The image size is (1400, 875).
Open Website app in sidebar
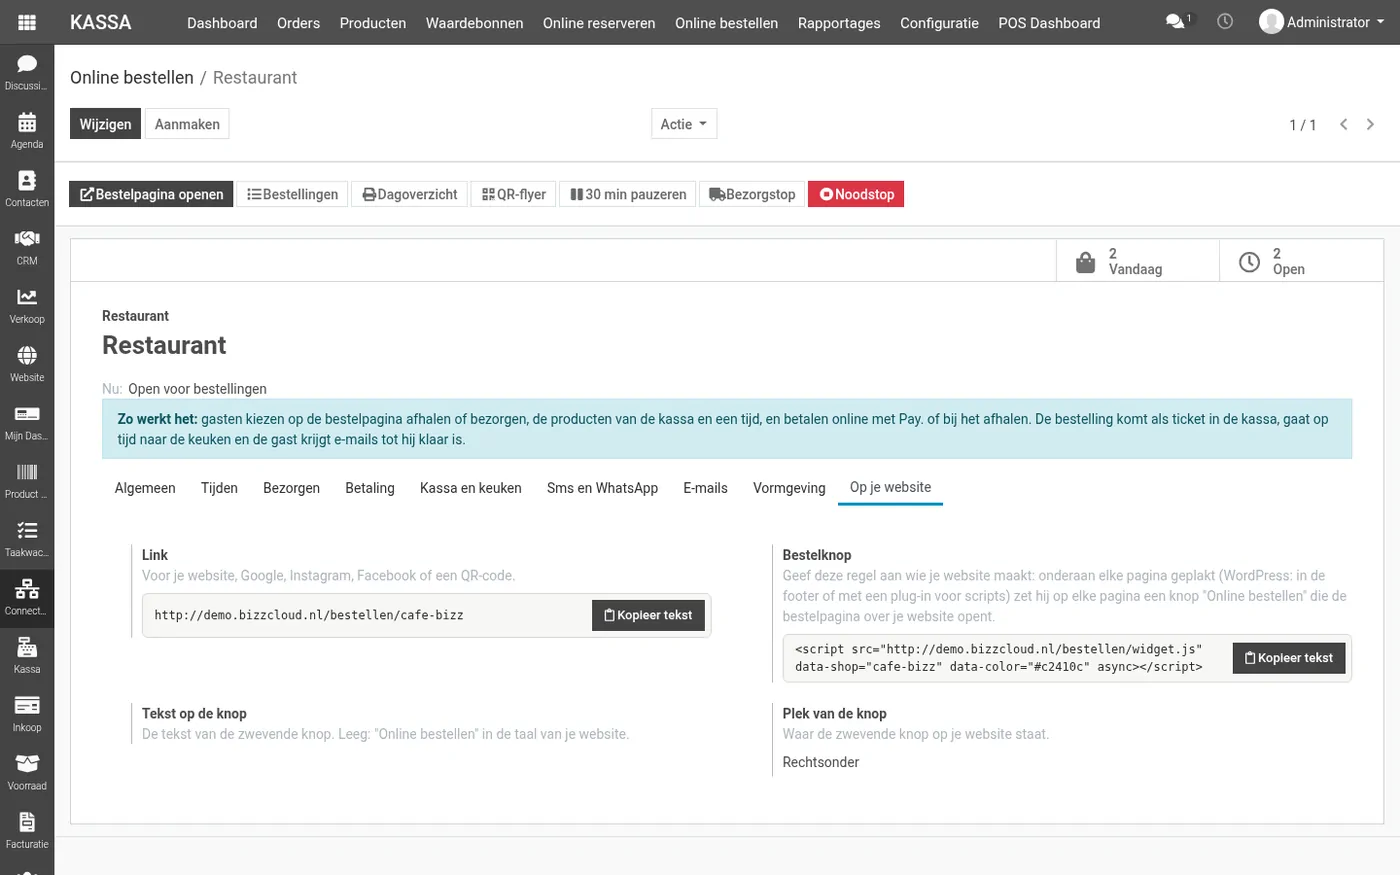pyautogui.click(x=27, y=364)
